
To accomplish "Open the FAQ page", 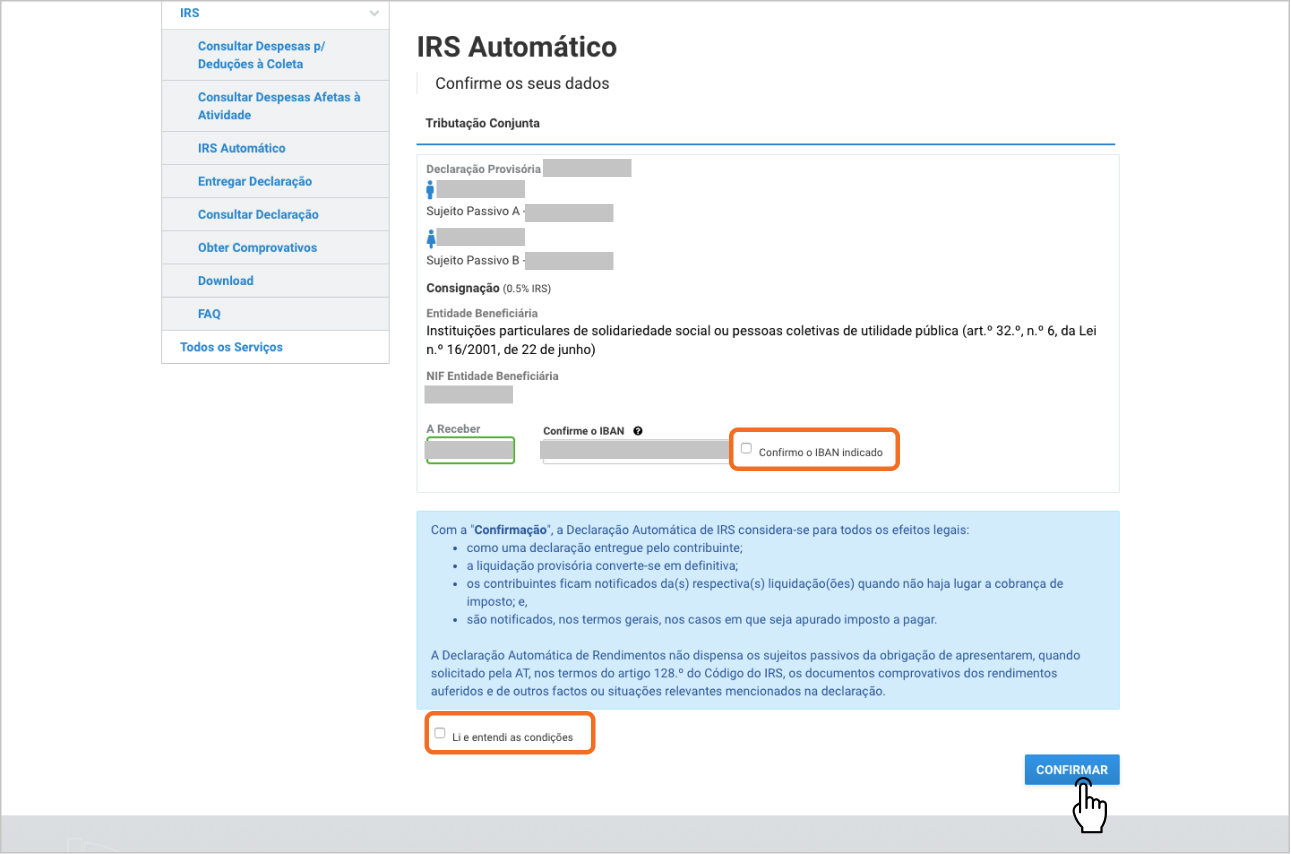I will (209, 314).
